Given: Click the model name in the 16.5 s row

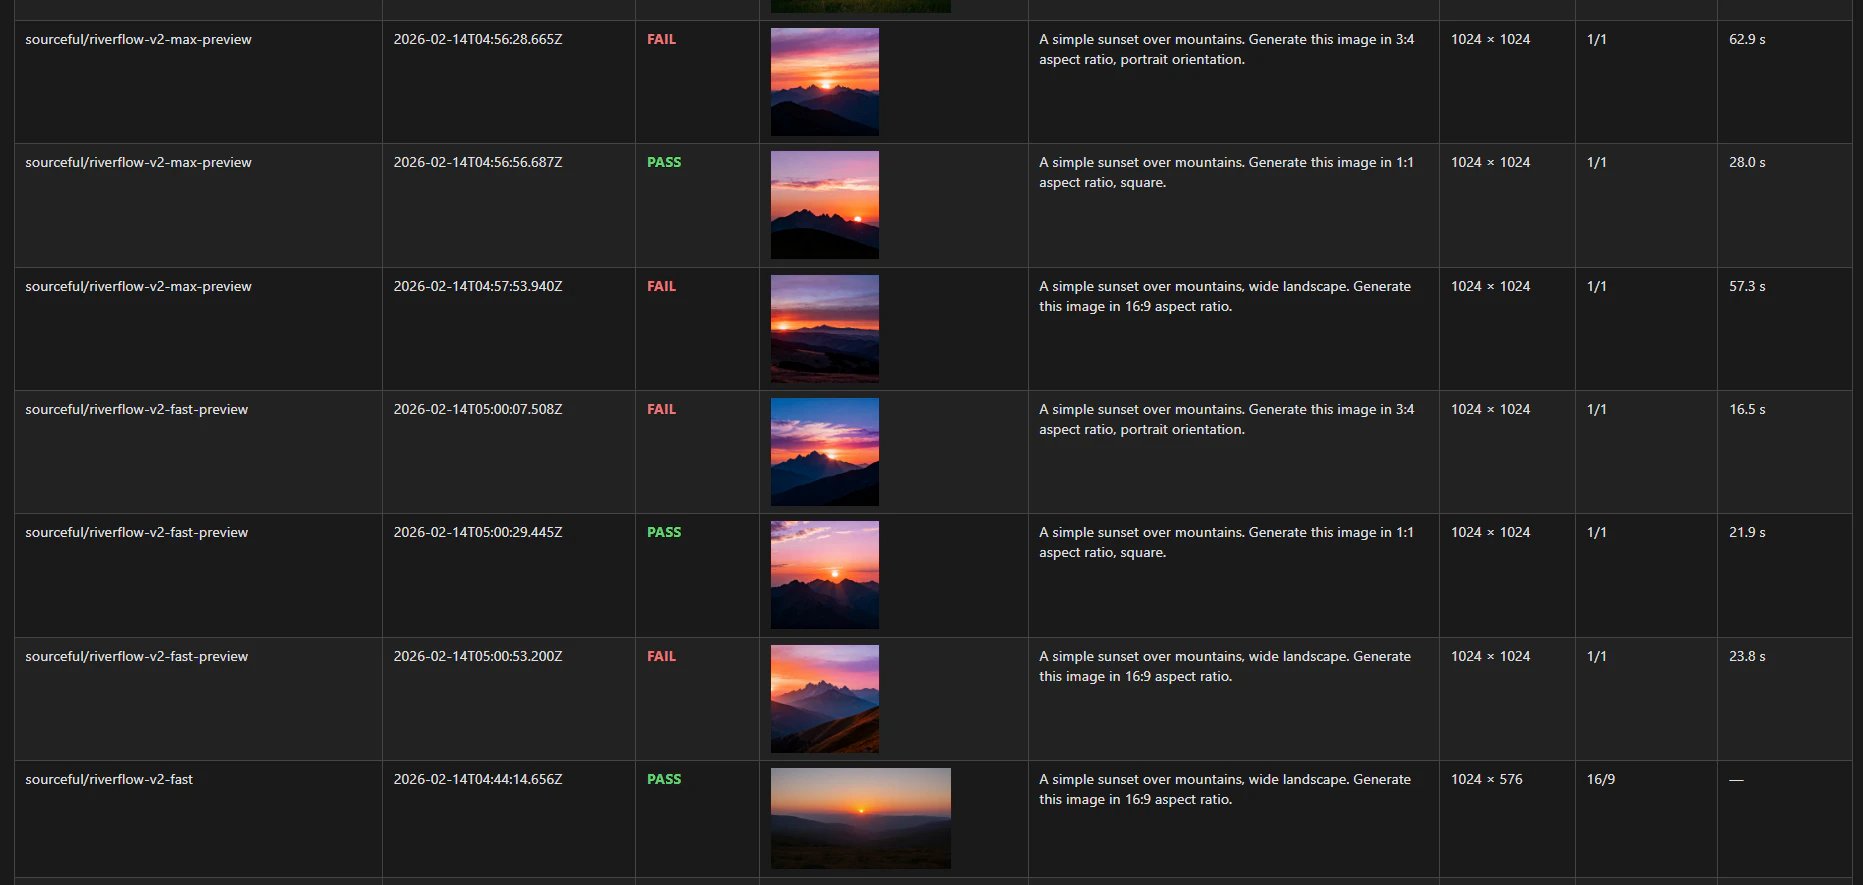Looking at the screenshot, I should pos(136,409).
